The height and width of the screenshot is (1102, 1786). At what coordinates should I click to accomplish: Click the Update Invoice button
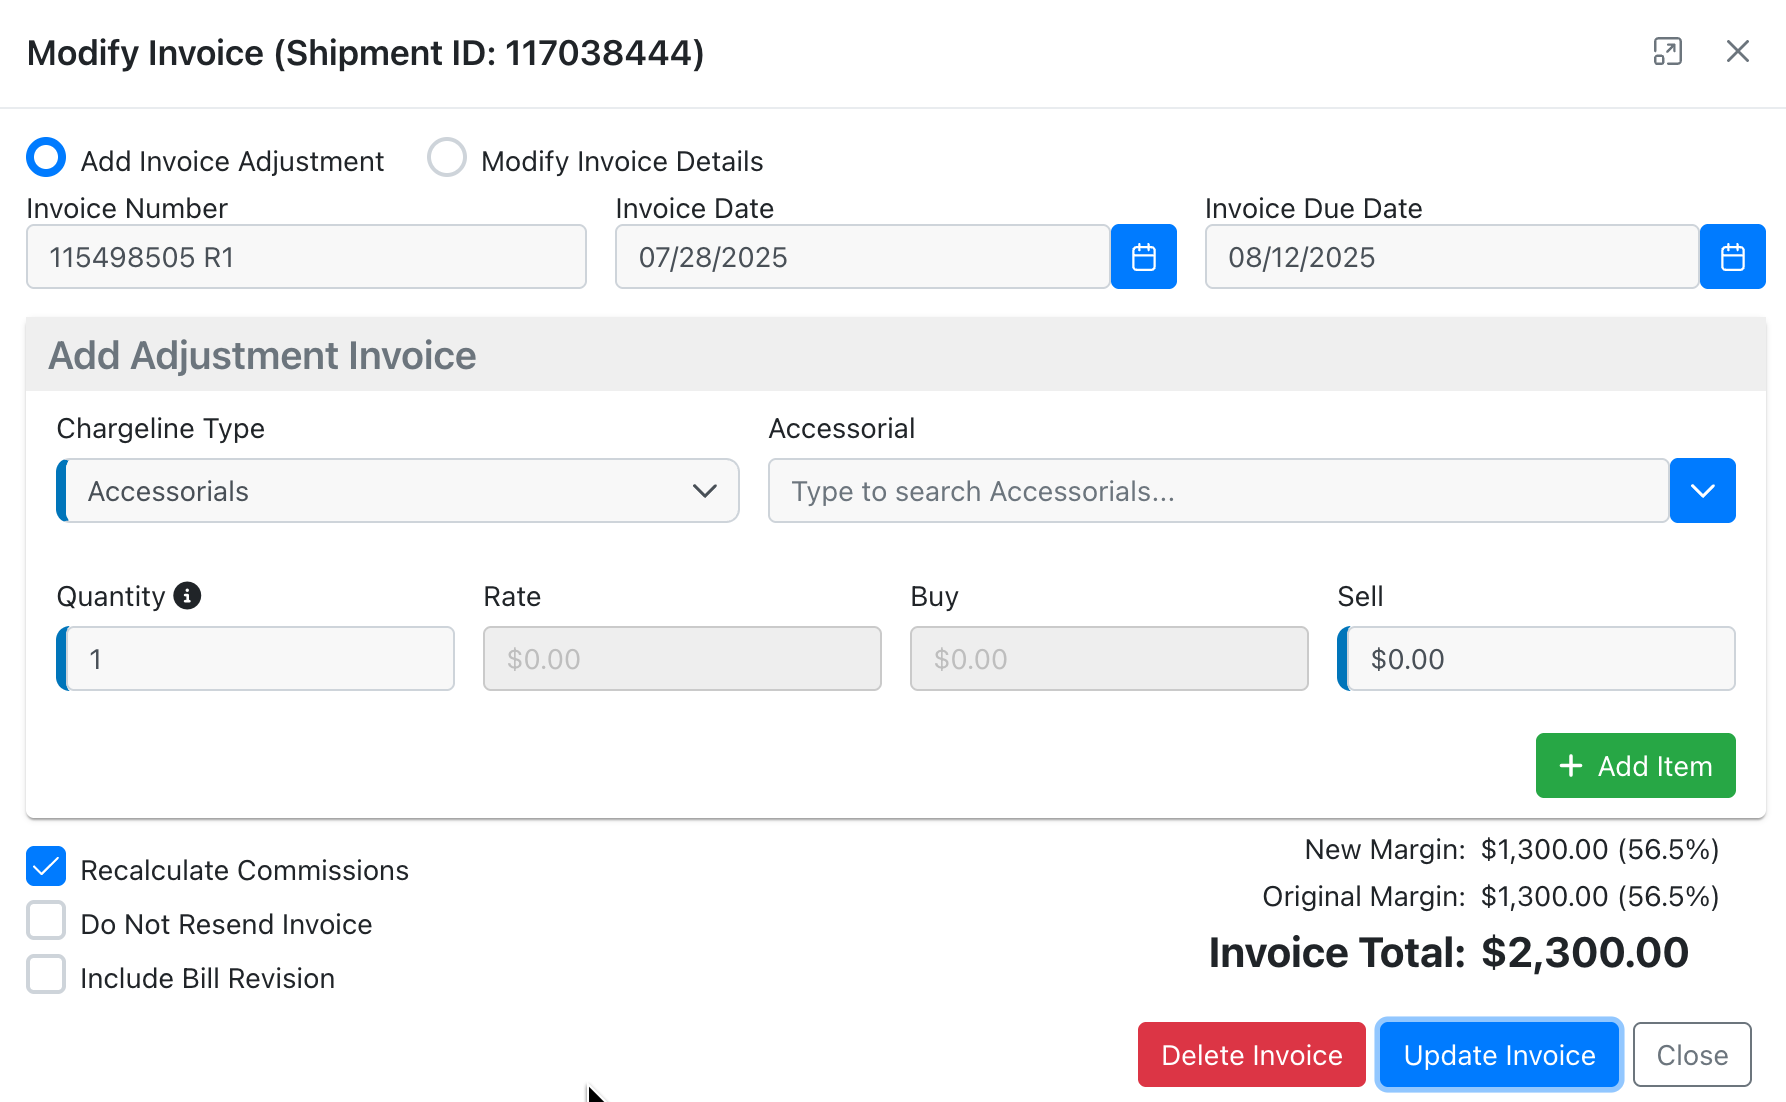point(1499,1055)
